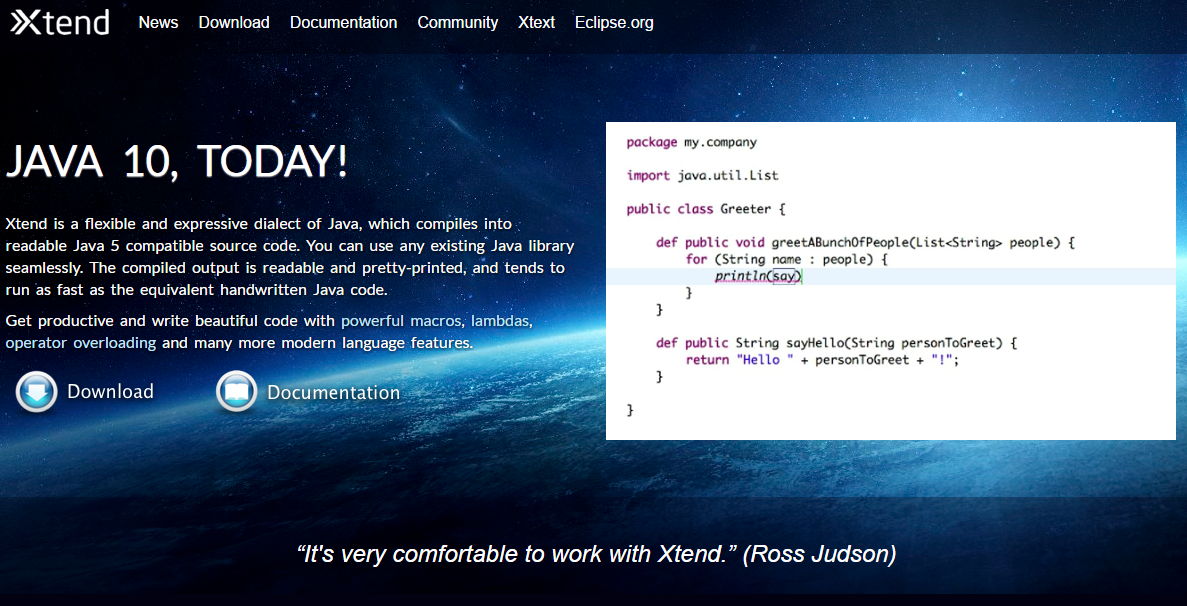The image size is (1187, 606).
Task: Click the Documentation label beside the book icon
Action: point(333,393)
